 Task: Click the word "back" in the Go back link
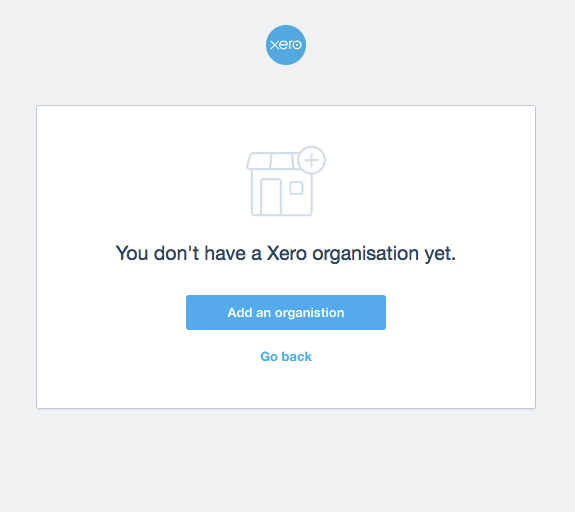click(296, 356)
